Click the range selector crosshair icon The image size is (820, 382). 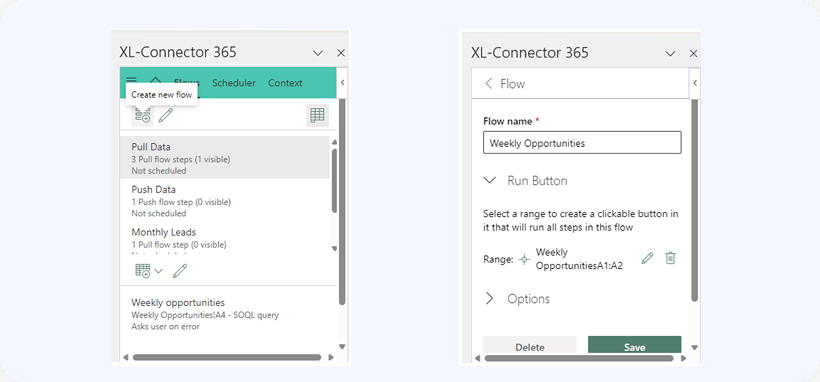(x=524, y=259)
